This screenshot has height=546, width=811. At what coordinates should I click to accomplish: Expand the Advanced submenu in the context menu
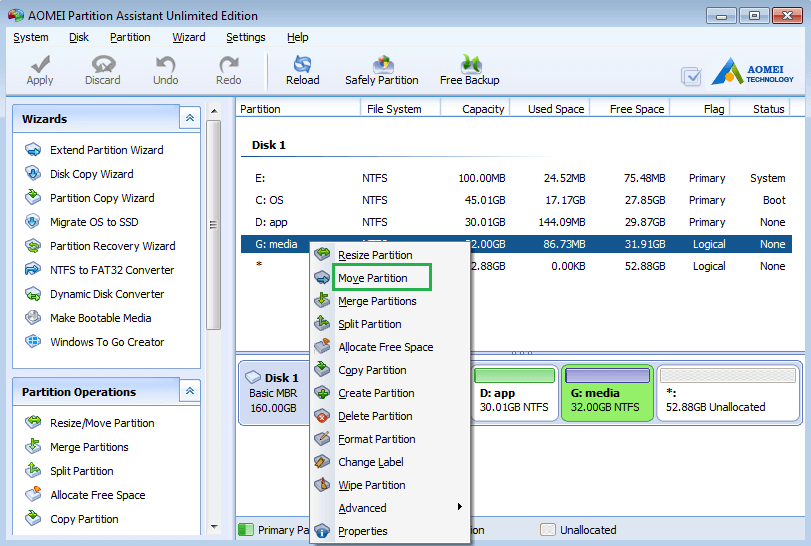pyautogui.click(x=390, y=508)
